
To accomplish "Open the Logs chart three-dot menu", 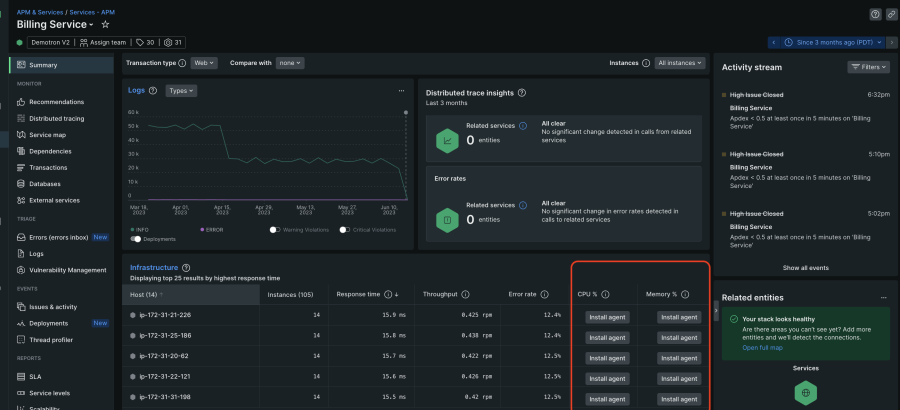I will [x=401, y=90].
